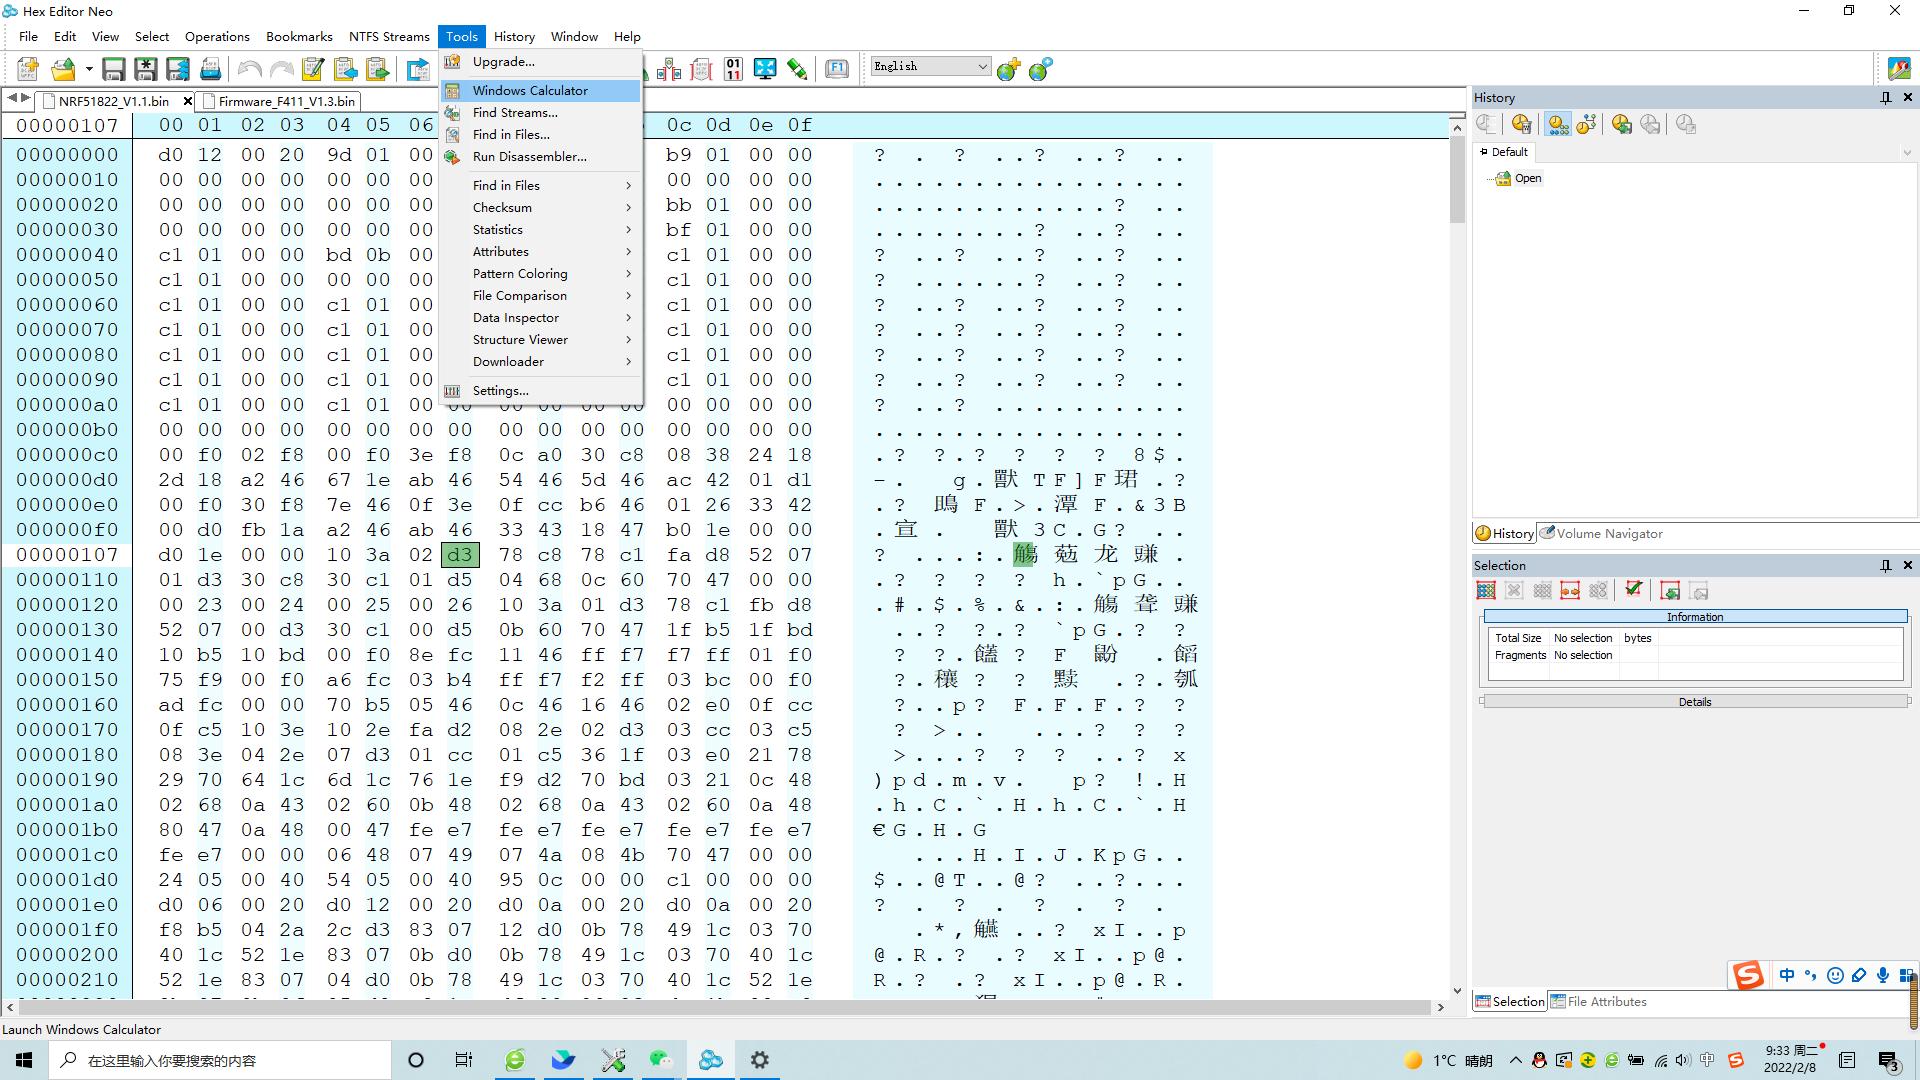
Task: Click the Edit notepad pencil toolbar icon
Action: [x=313, y=69]
